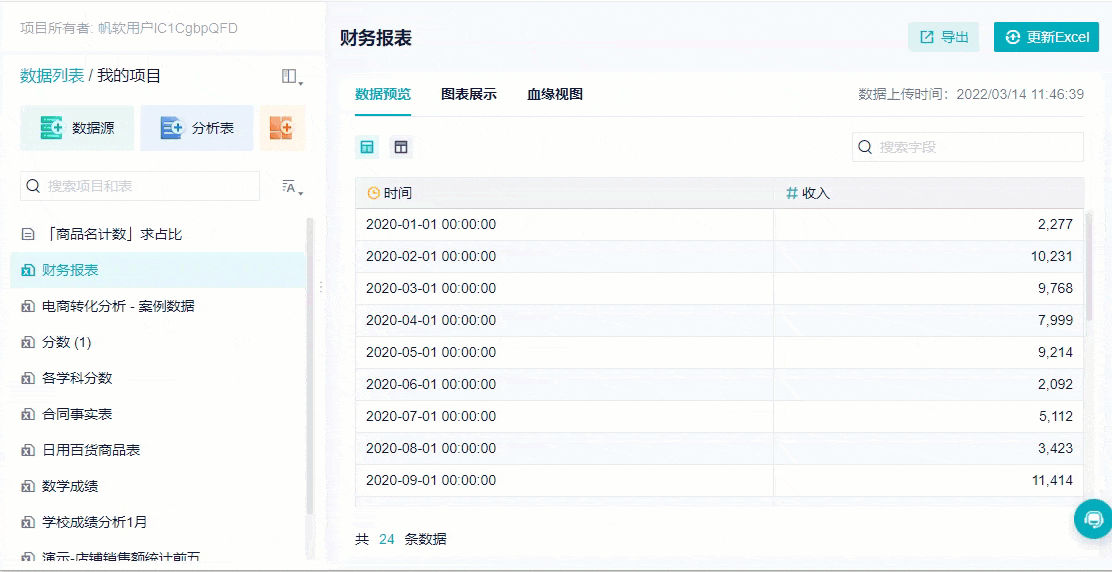
Task: Click the value 2,092
Action: pyautogui.click(x=1055, y=384)
